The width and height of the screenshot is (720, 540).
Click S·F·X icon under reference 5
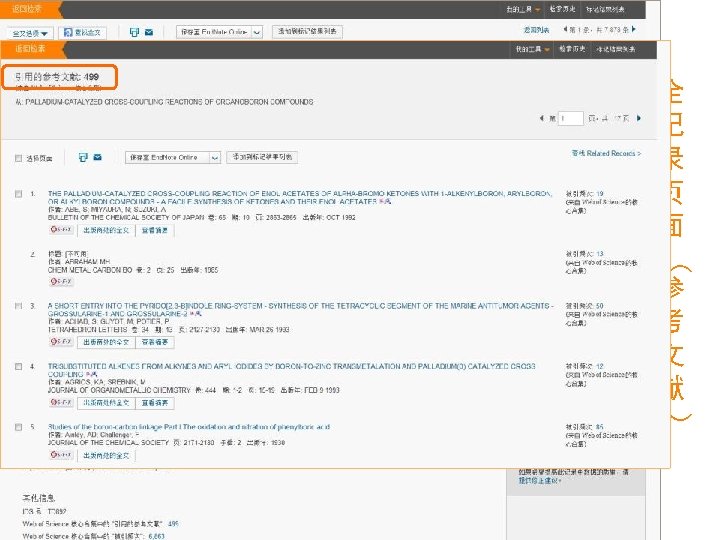[x=61, y=455]
